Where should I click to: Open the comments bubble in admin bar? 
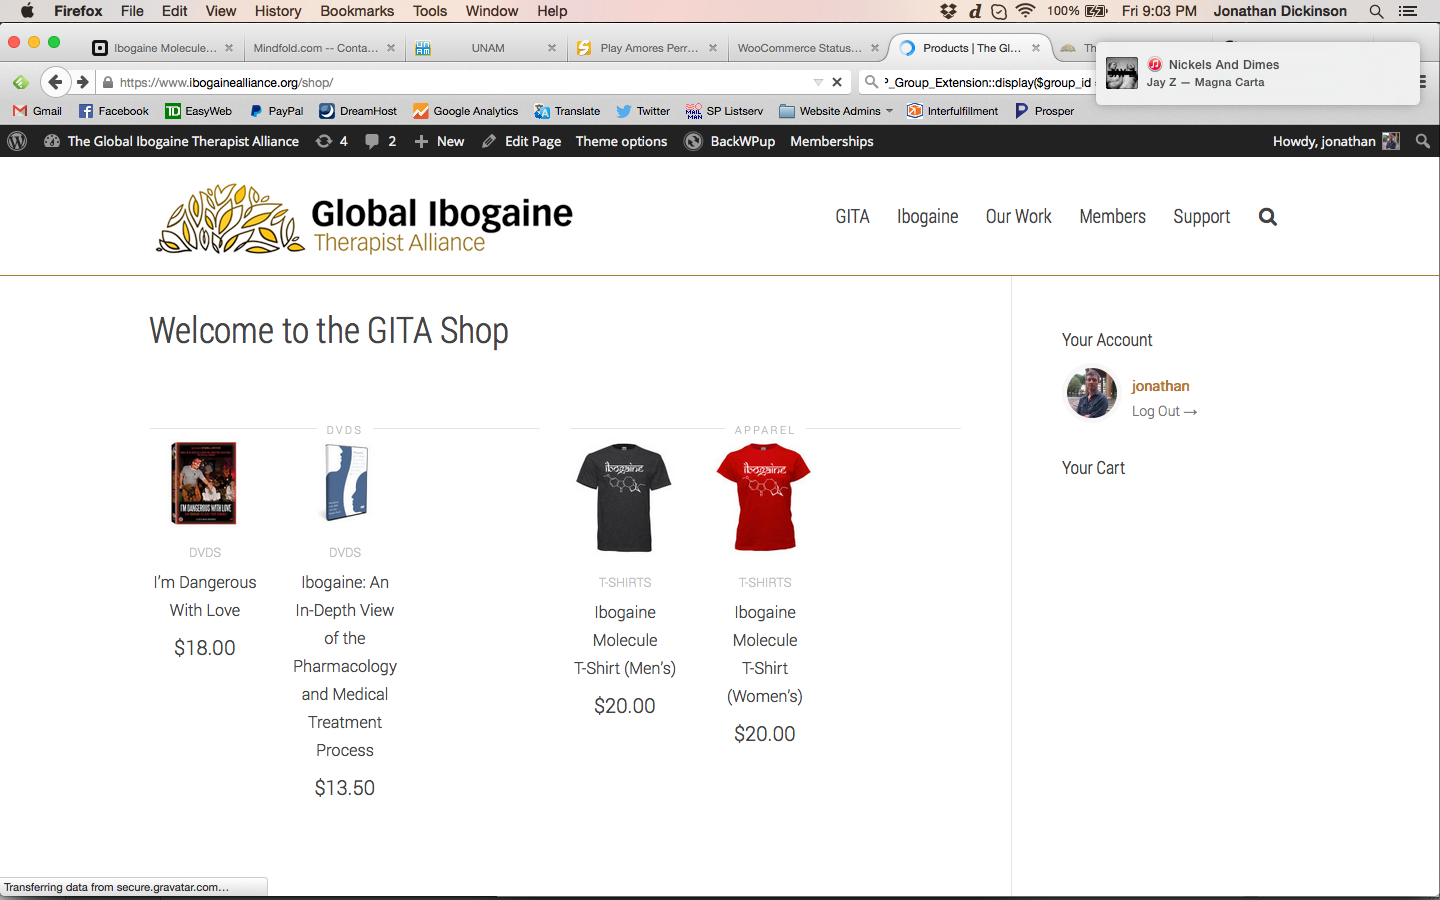(x=372, y=141)
